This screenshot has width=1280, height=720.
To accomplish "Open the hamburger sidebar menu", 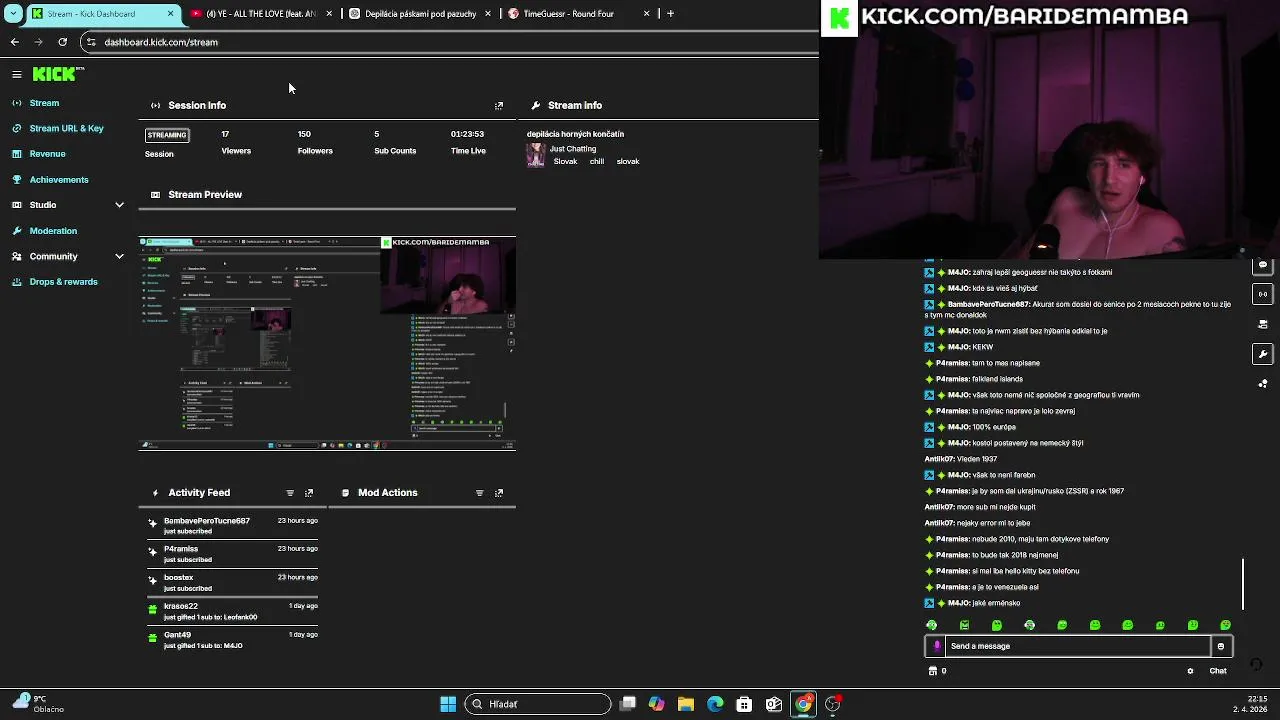I will [17, 74].
